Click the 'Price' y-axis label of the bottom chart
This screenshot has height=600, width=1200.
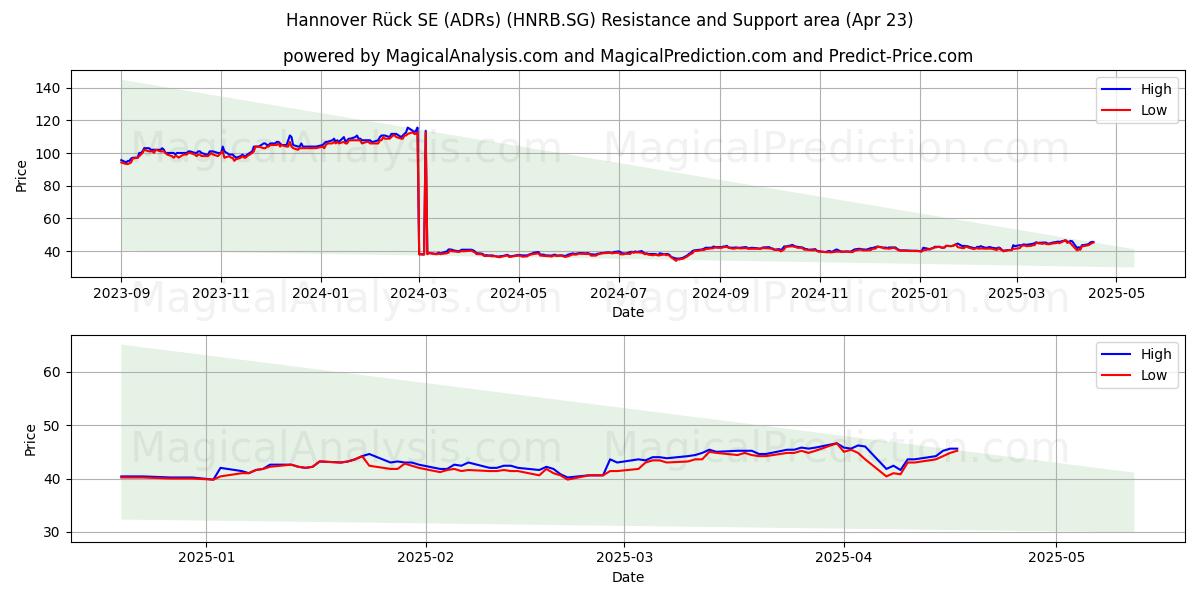30,439
